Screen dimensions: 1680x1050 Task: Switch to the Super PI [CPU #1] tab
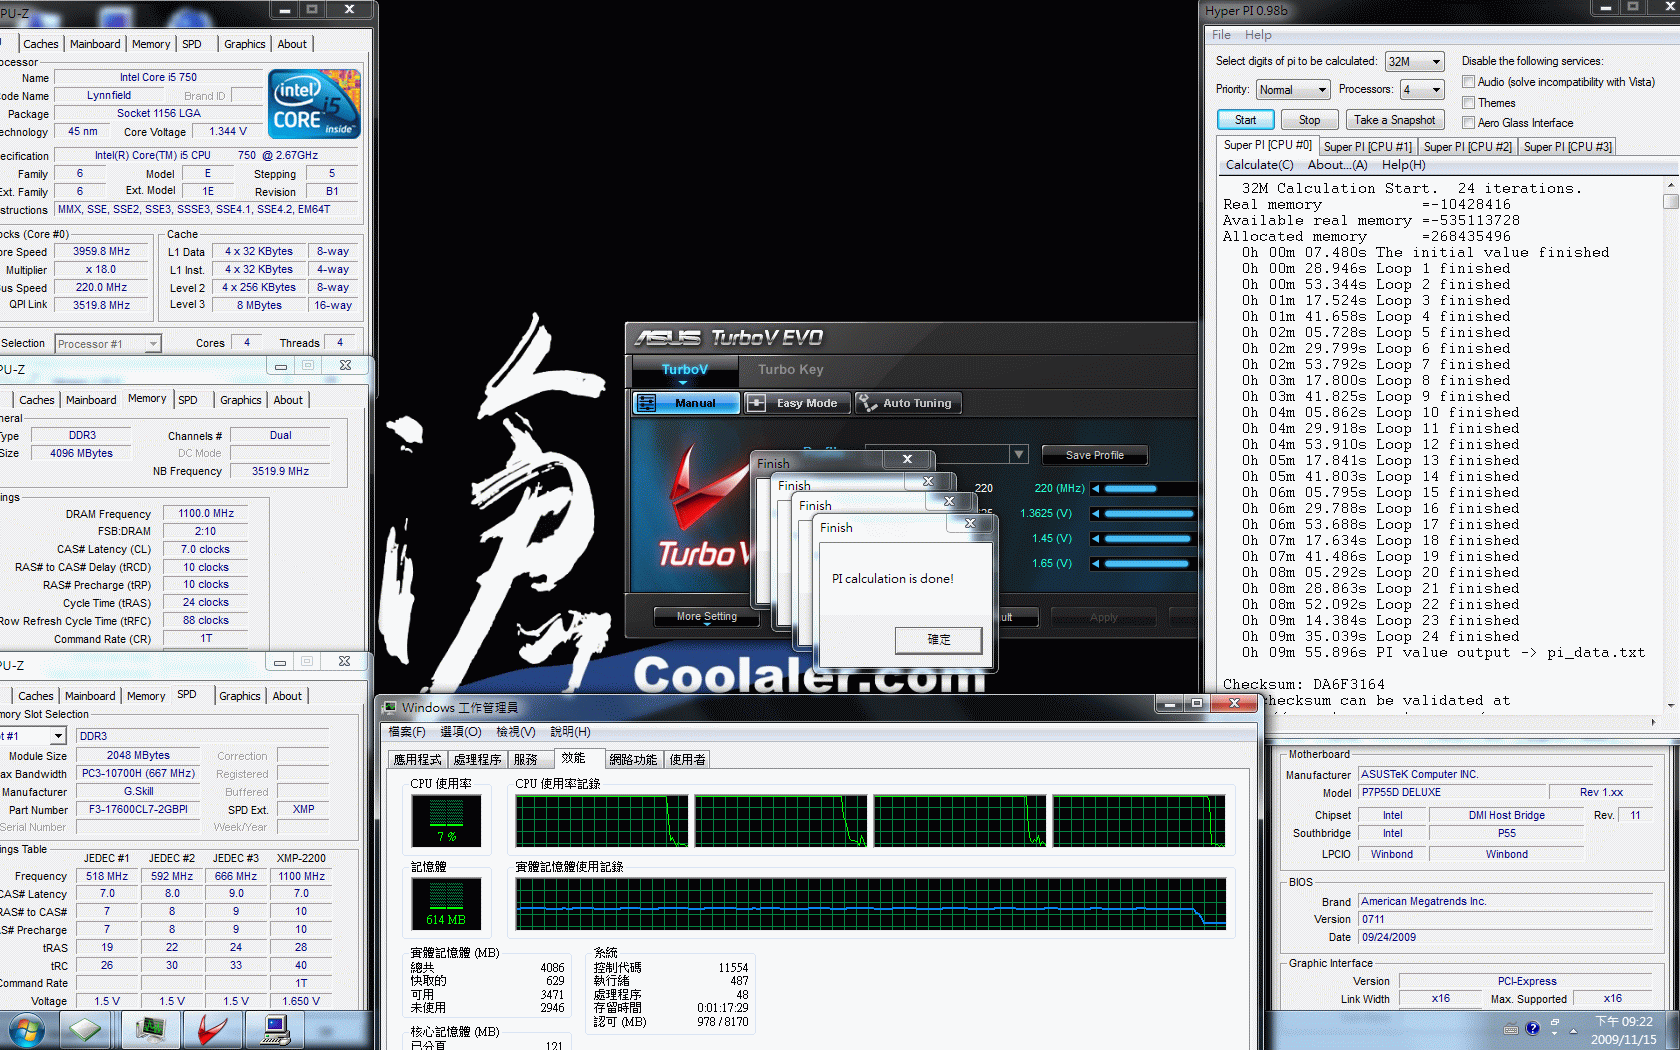coord(1367,147)
